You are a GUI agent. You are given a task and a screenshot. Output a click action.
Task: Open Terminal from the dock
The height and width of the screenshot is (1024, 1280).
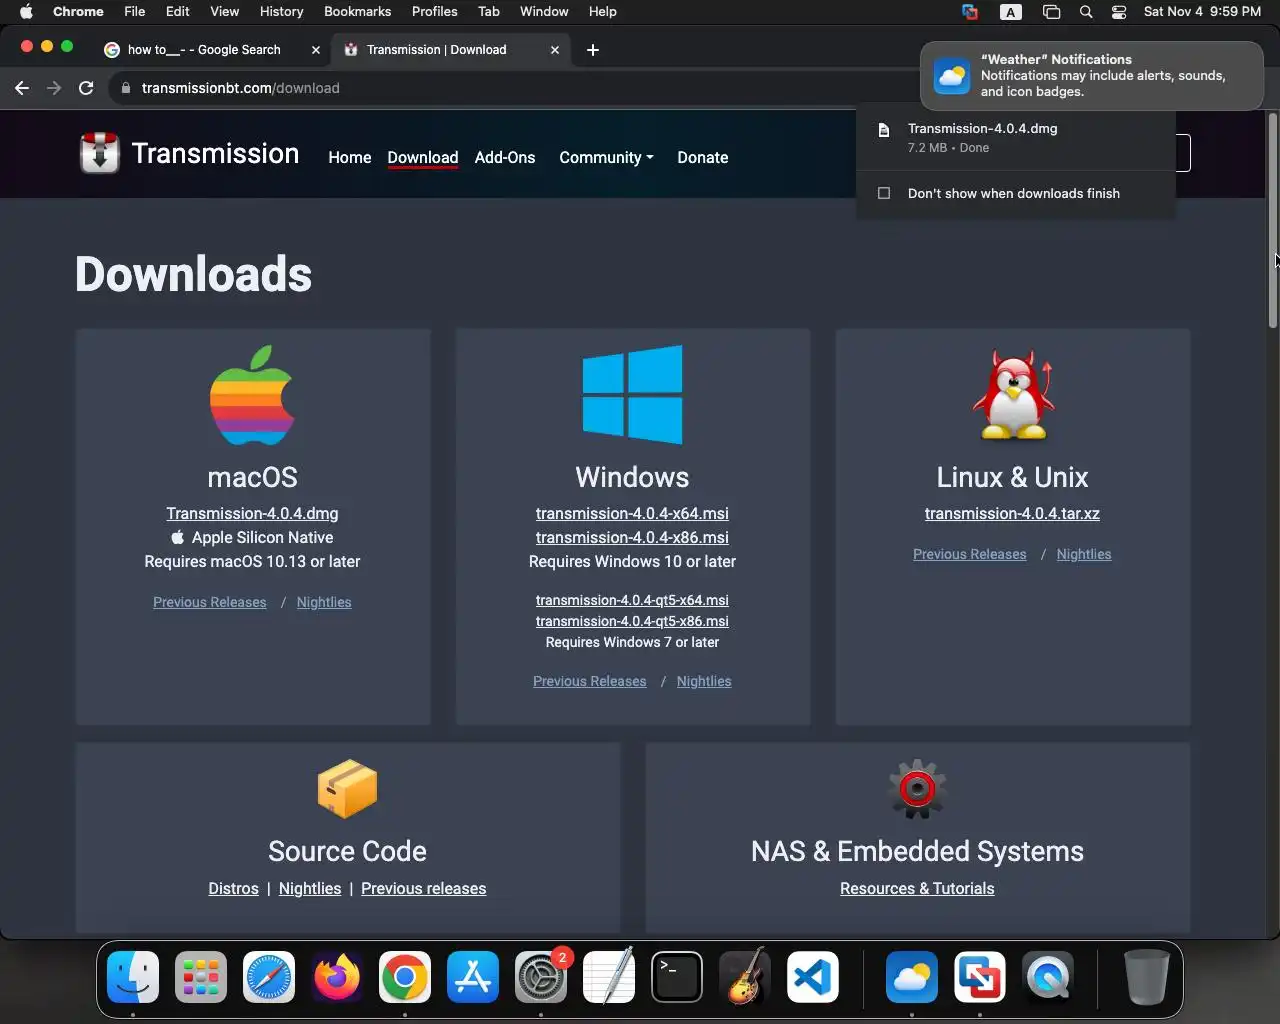tap(677, 977)
